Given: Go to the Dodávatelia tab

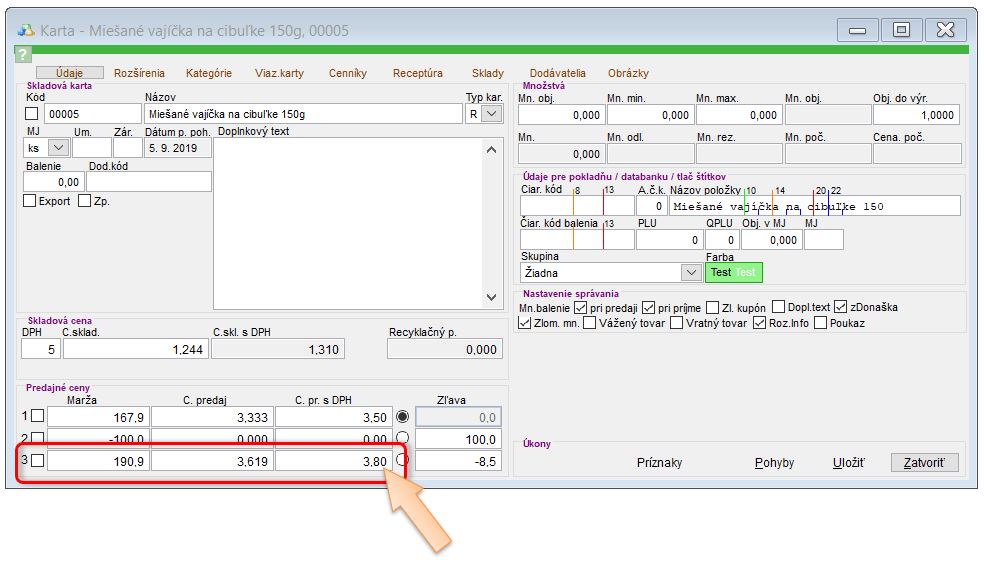Looking at the screenshot, I should click(x=557, y=73).
